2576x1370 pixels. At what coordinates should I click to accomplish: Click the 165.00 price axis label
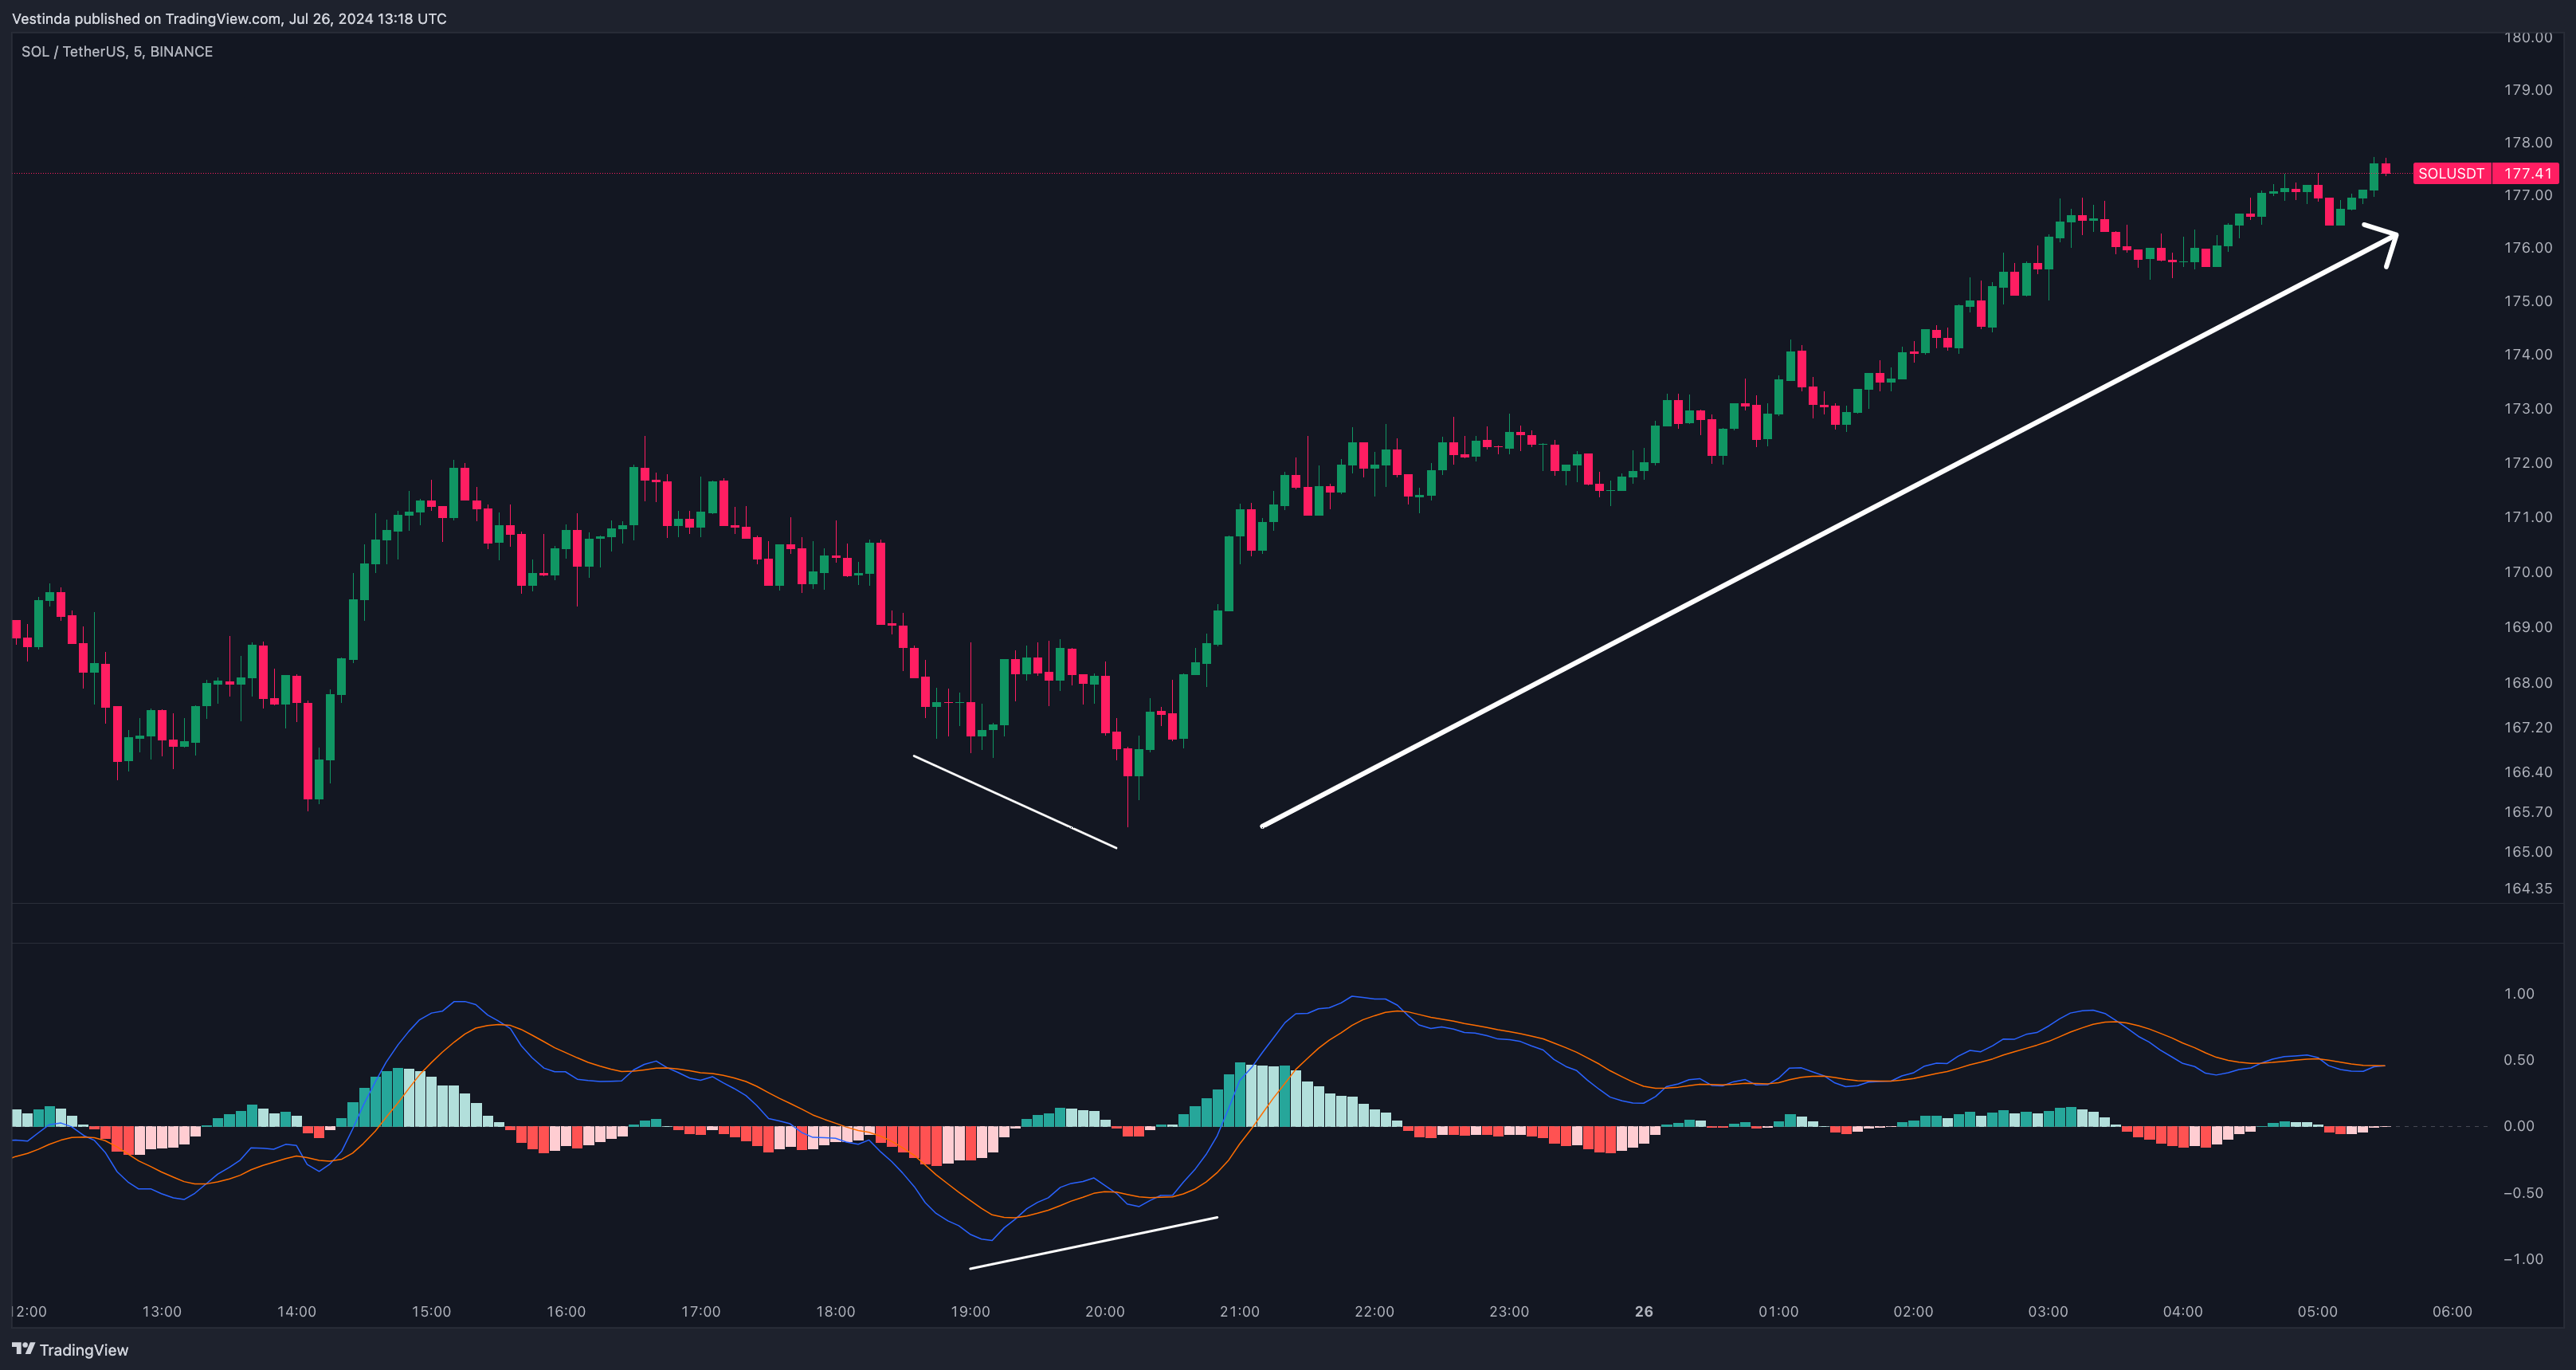pyautogui.click(x=2528, y=851)
